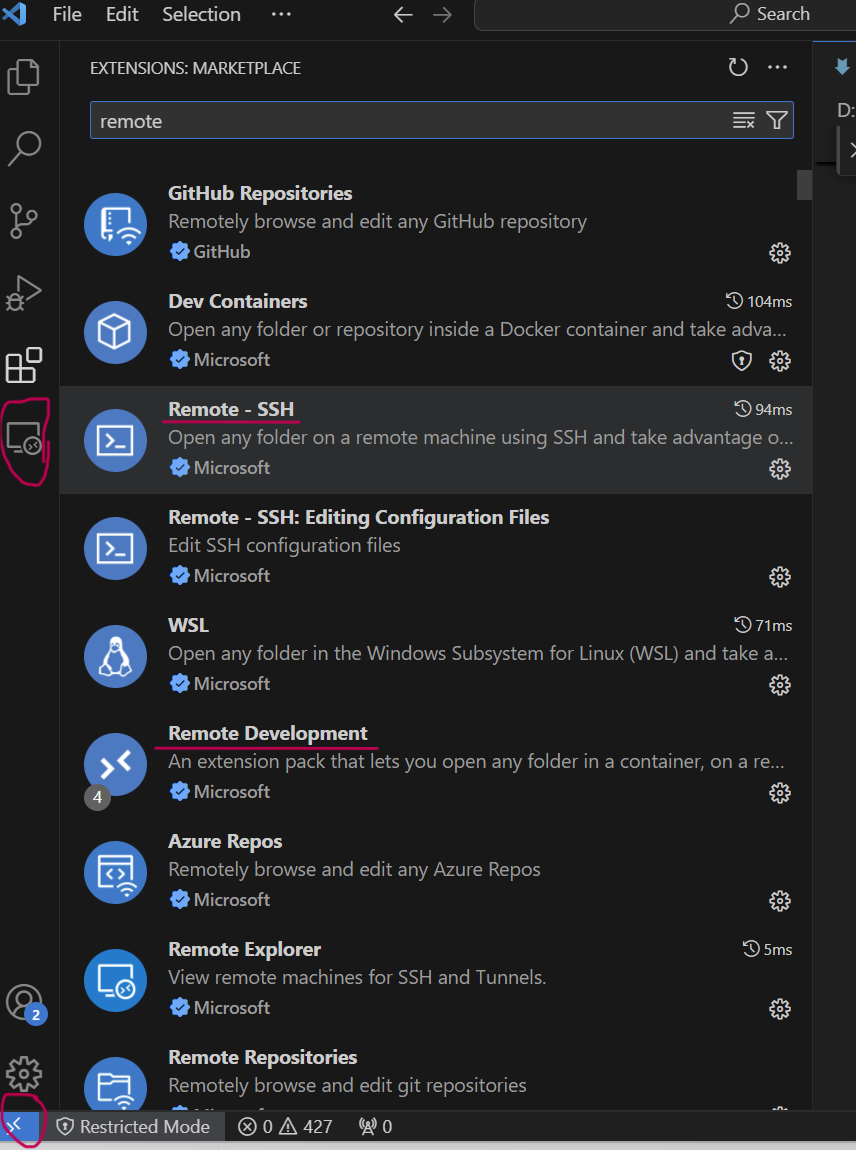Click forwarded ports indicator showing 0

pos(375,1127)
